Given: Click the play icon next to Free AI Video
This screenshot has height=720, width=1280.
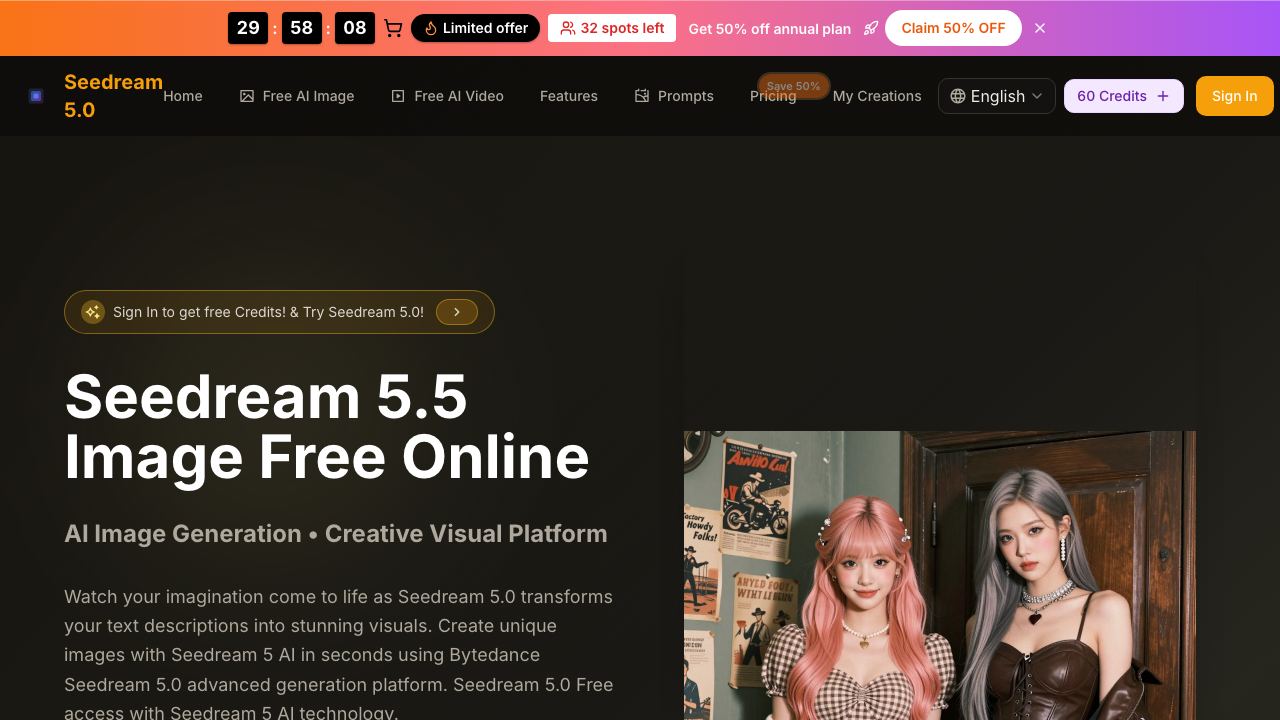Looking at the screenshot, I should click(x=398, y=96).
